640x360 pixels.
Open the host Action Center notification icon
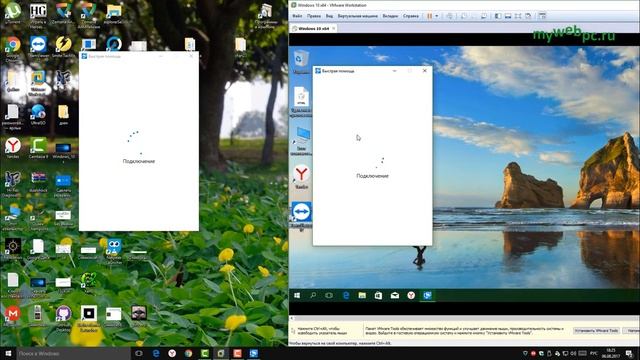[629, 353]
